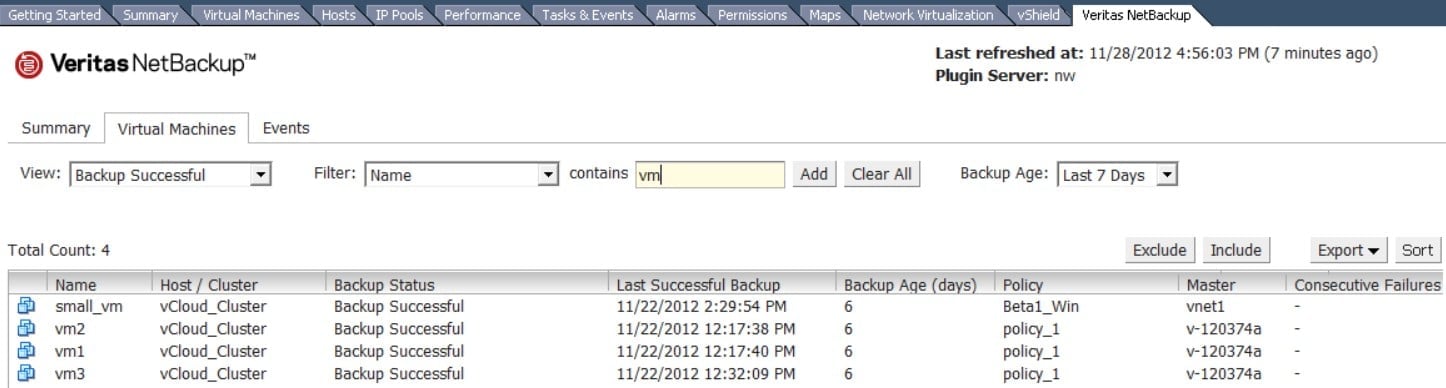This screenshot has height=388, width=1446.
Task: Click the Add filter button
Action: (x=814, y=174)
